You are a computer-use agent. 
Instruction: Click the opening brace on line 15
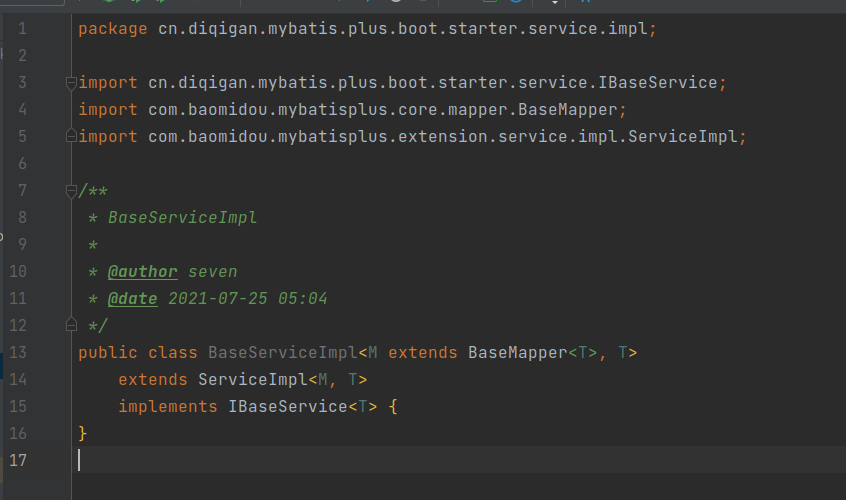[393, 406]
